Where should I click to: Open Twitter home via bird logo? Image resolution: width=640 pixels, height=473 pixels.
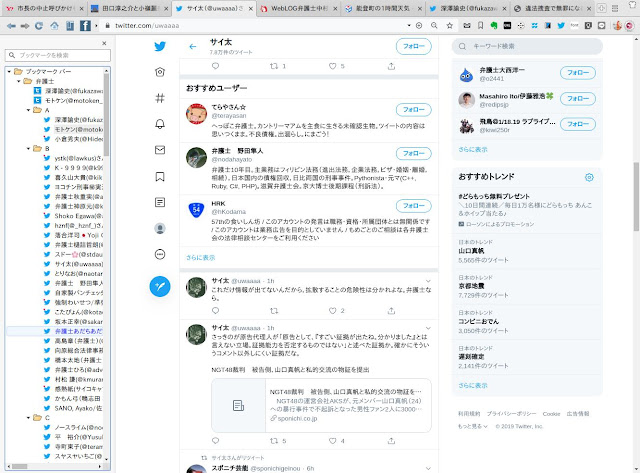point(160,46)
